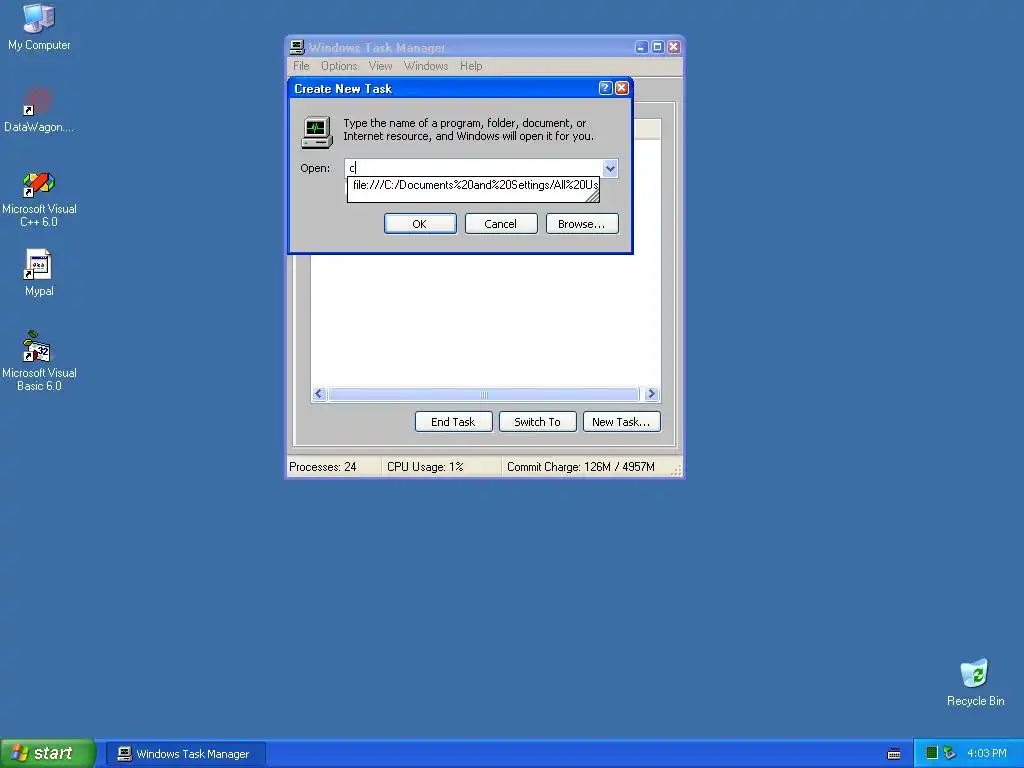Open the Options menu in Task Manager
The image size is (1024, 768).
(339, 66)
